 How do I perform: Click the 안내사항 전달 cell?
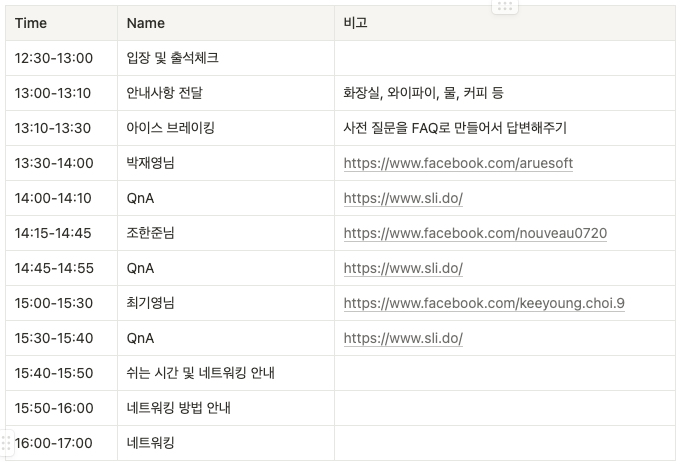tap(226, 93)
